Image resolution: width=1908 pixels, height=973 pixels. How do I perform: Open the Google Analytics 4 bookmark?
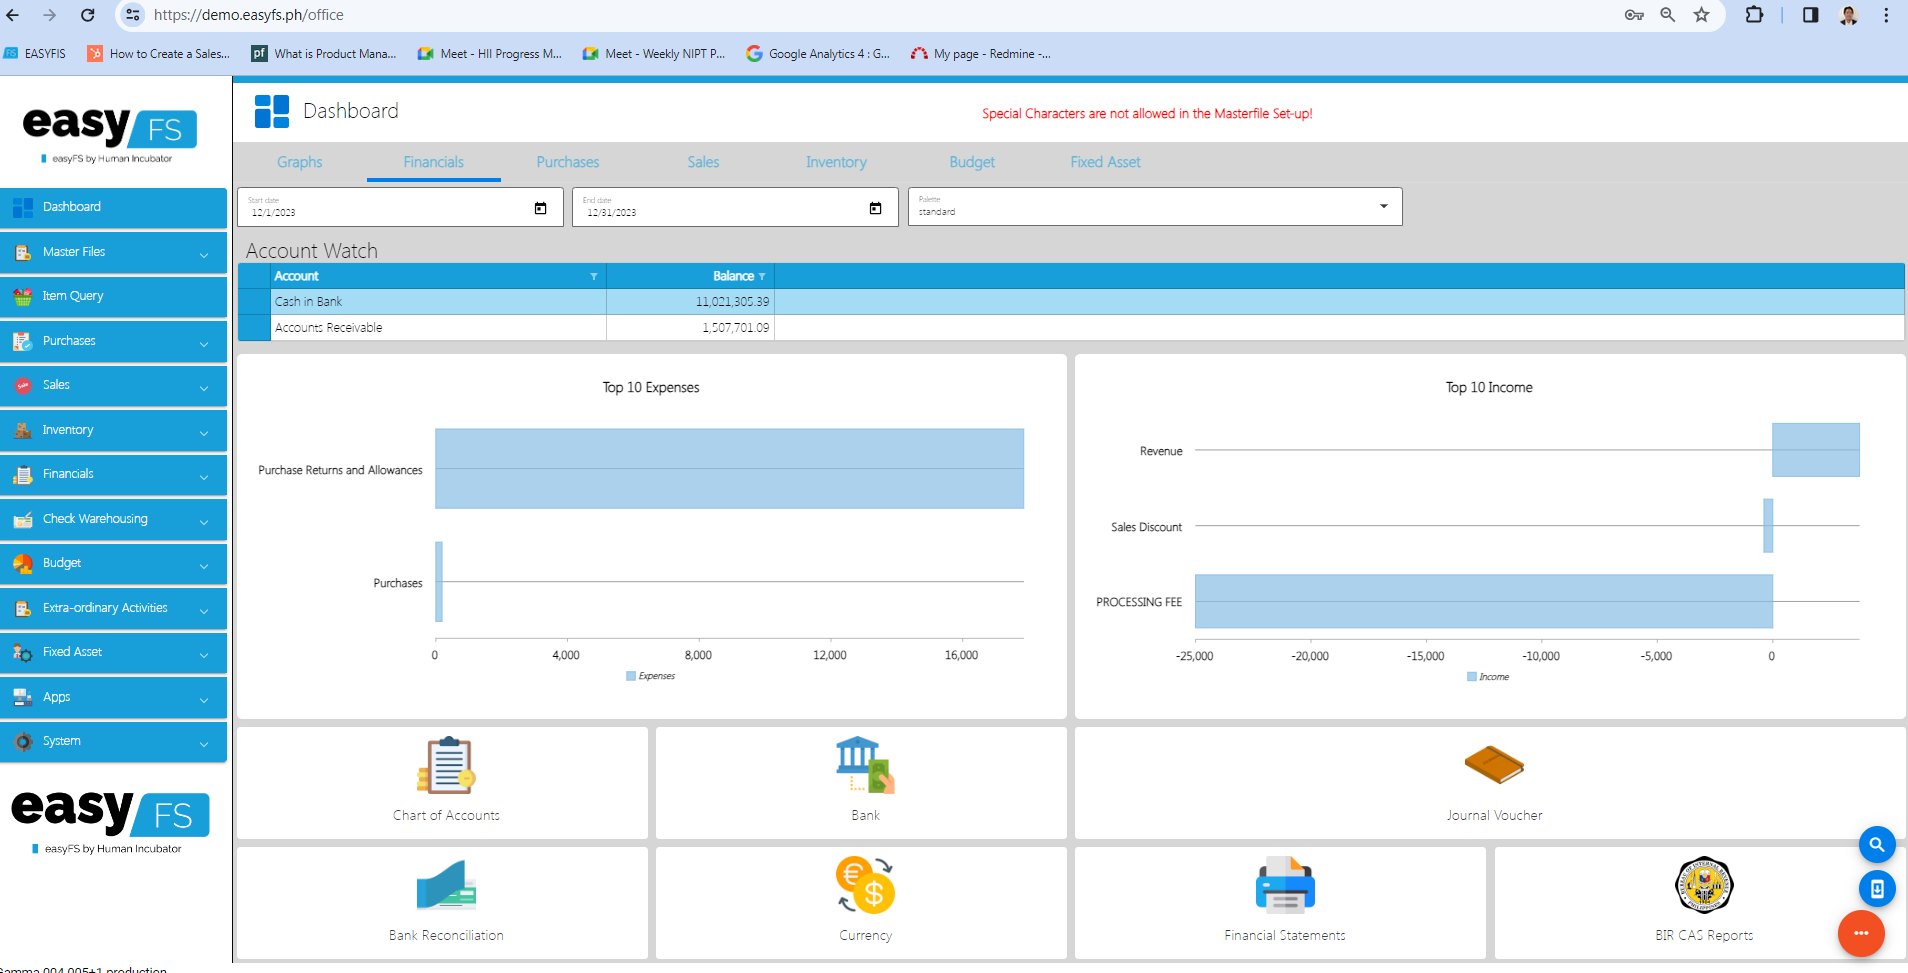tap(818, 54)
